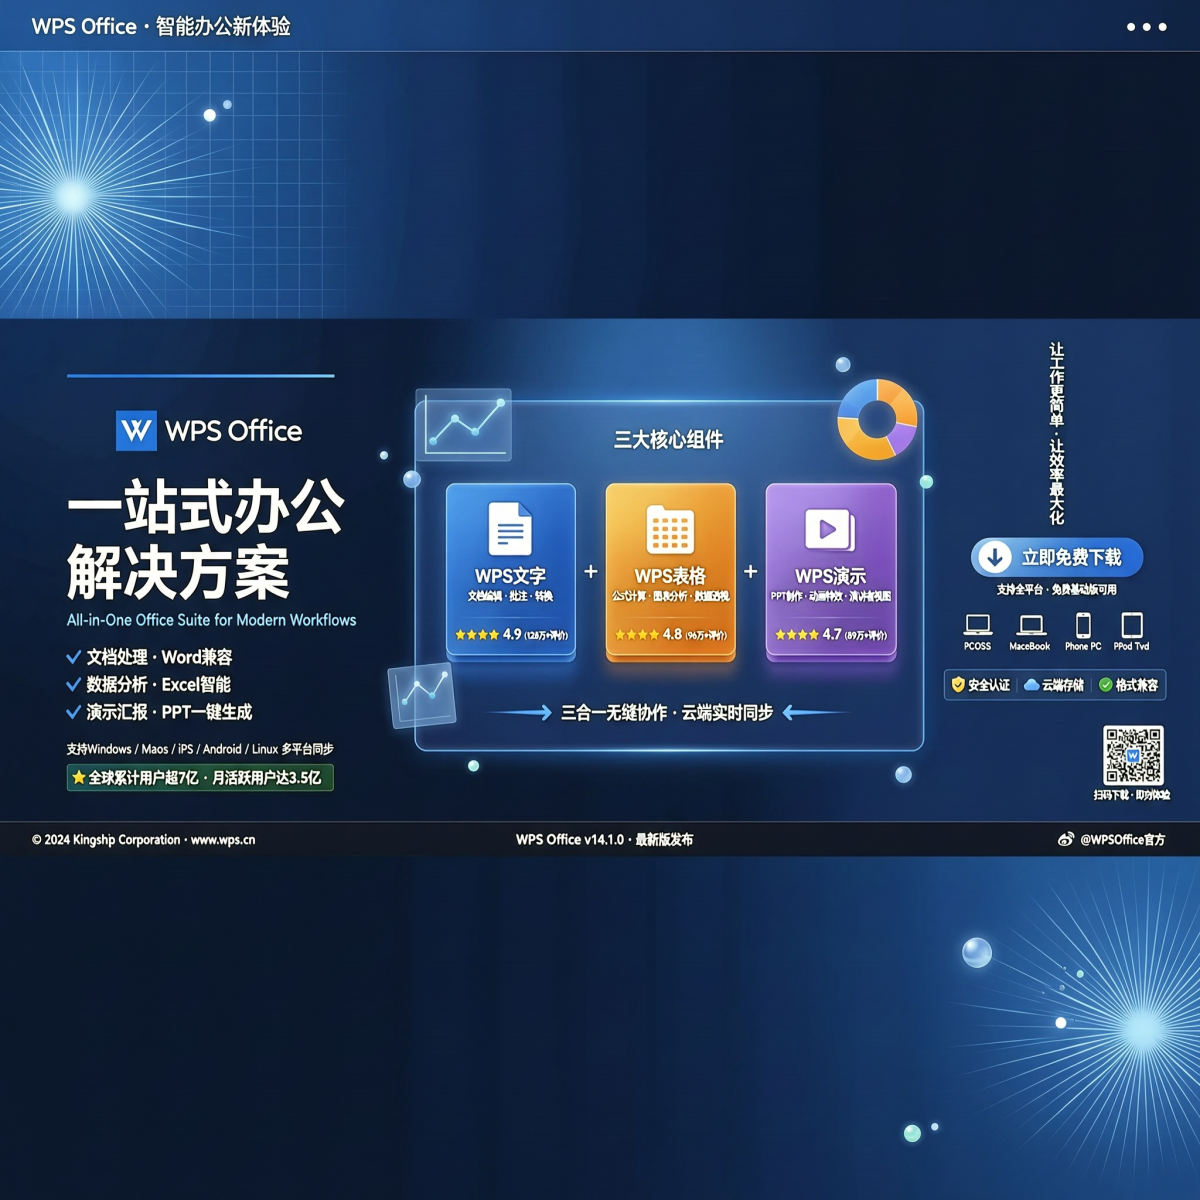
Task: Click the 支持全平台 · 免费基础版可用 note
Action: (1056, 590)
